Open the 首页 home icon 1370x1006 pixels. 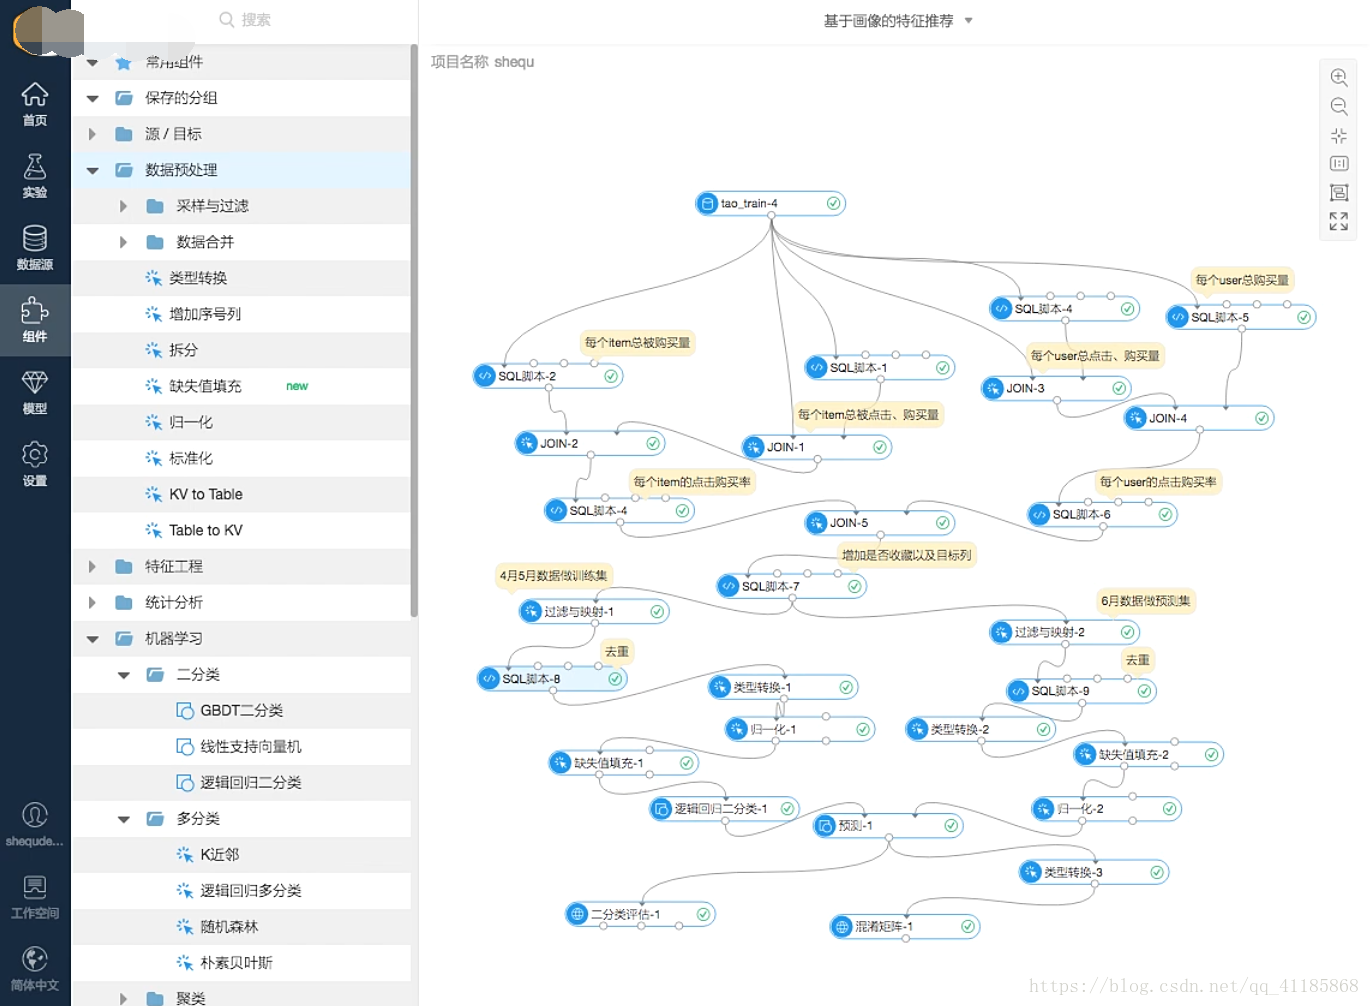click(35, 94)
